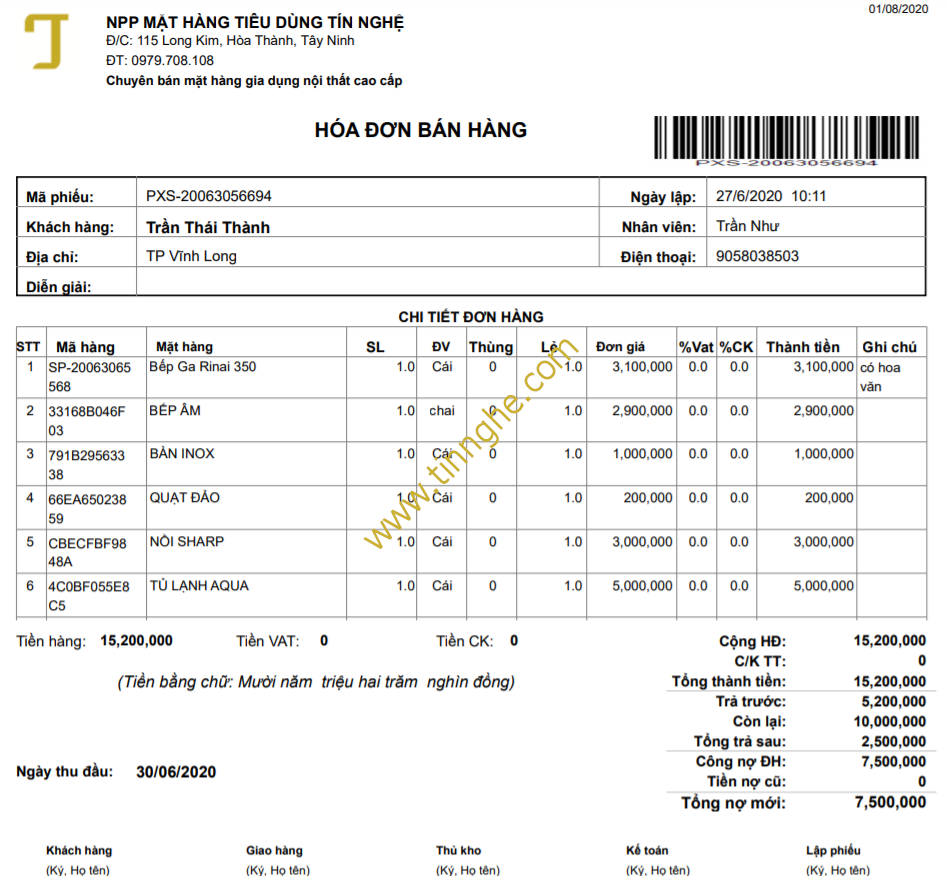Select the amount in words 'Mười năm triệu hai trăm nghìn đồng'
This screenshot has width=947, height=883.
376,682
